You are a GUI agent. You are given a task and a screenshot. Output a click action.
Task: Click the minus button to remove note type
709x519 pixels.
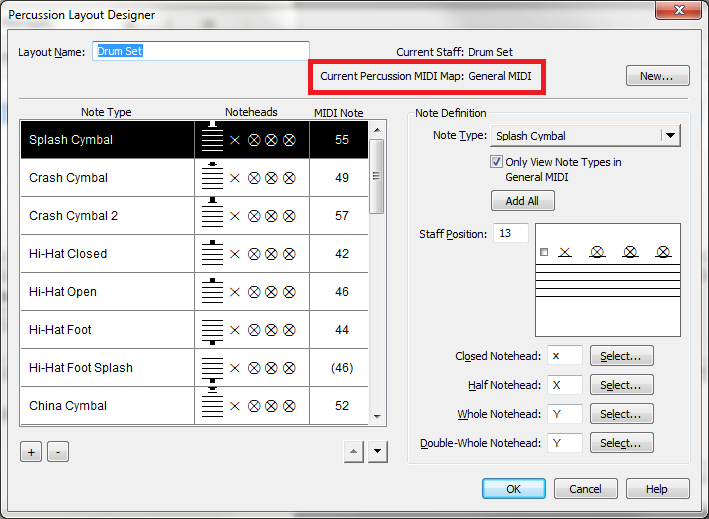pyautogui.click(x=58, y=452)
